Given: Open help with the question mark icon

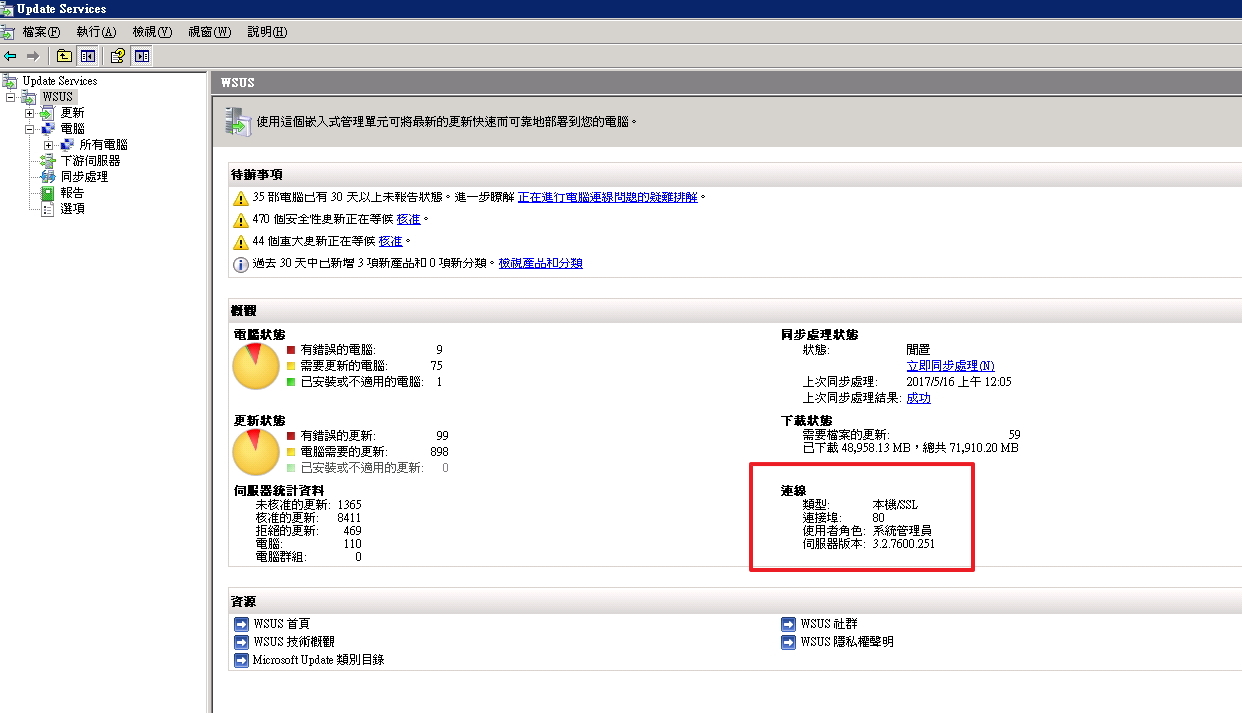Looking at the screenshot, I should (x=118, y=56).
